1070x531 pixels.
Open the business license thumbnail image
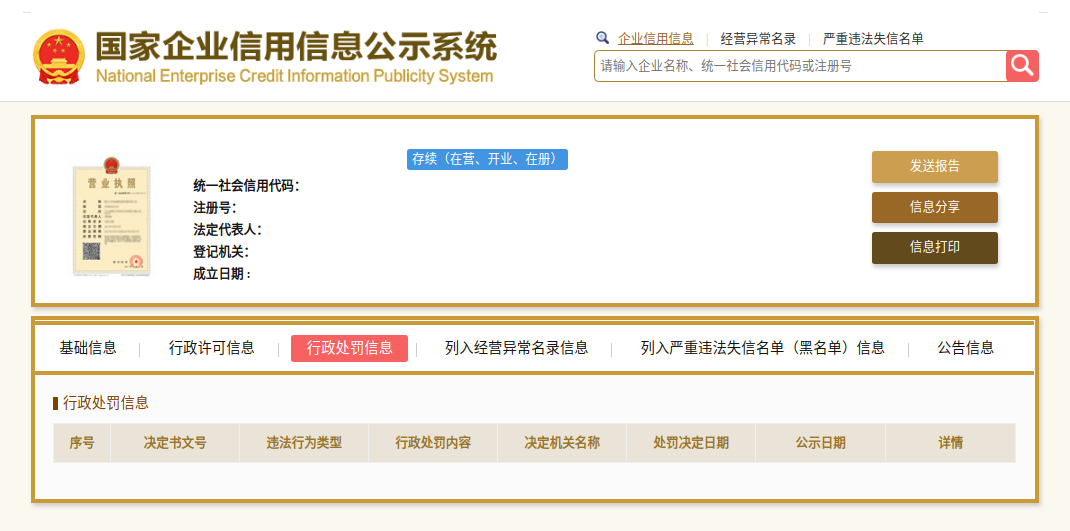(112, 216)
